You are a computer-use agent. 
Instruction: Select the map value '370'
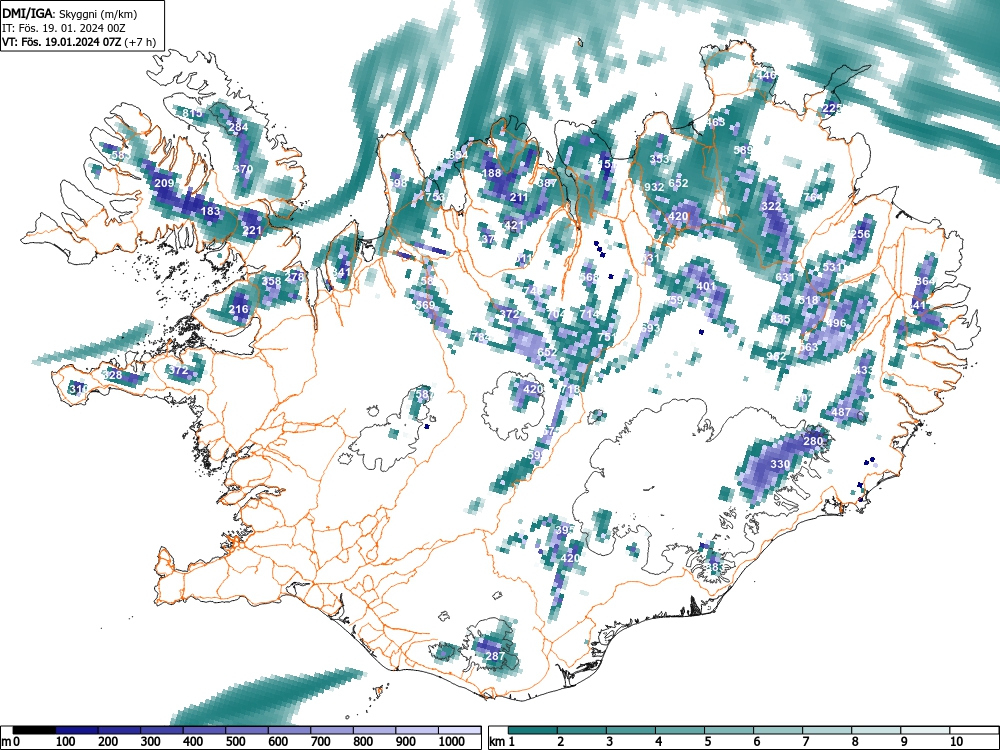coord(243,169)
